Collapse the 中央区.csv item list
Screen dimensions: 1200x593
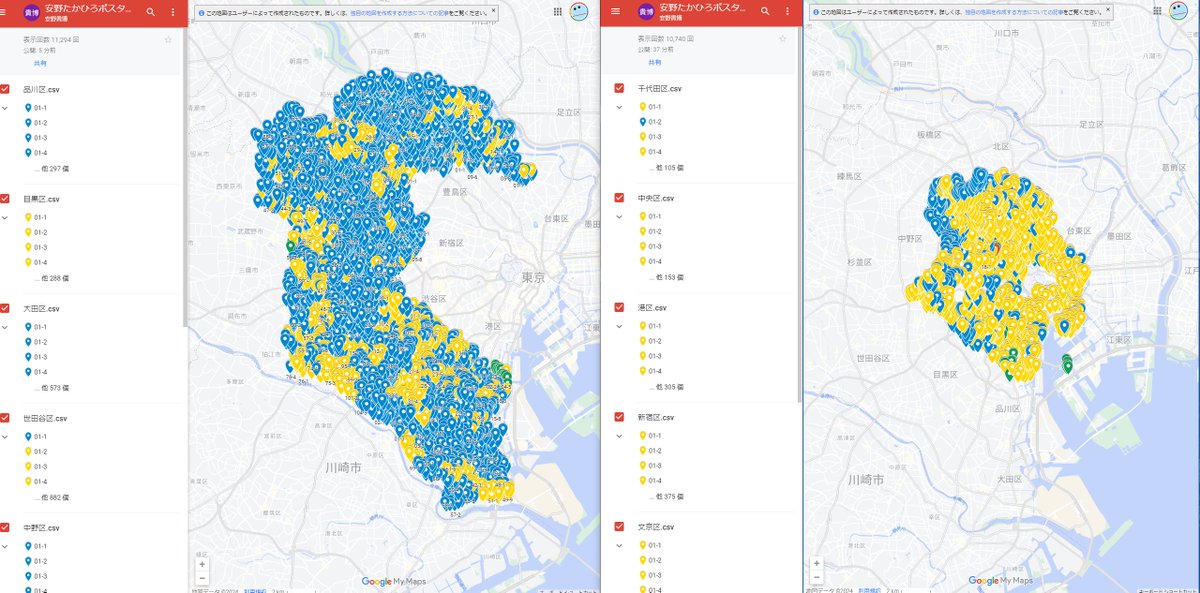pos(619,216)
